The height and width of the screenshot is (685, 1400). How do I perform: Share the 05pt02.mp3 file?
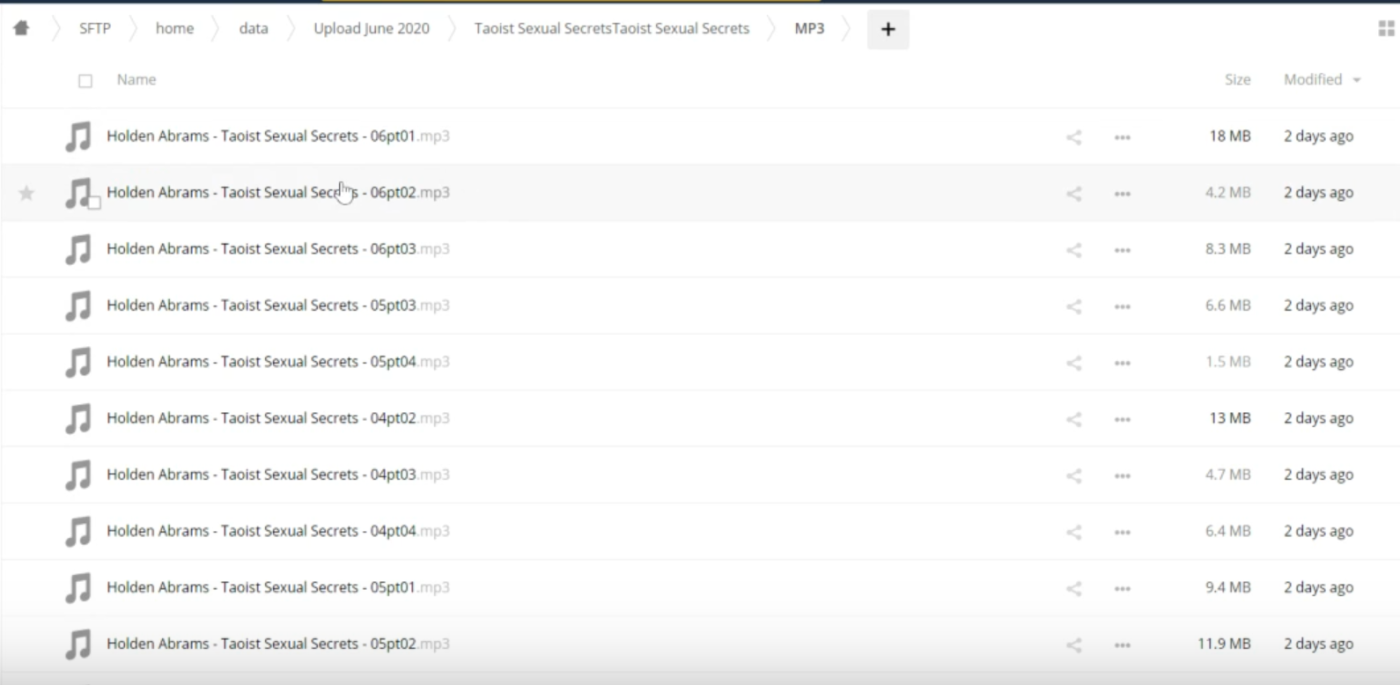pos(1074,645)
